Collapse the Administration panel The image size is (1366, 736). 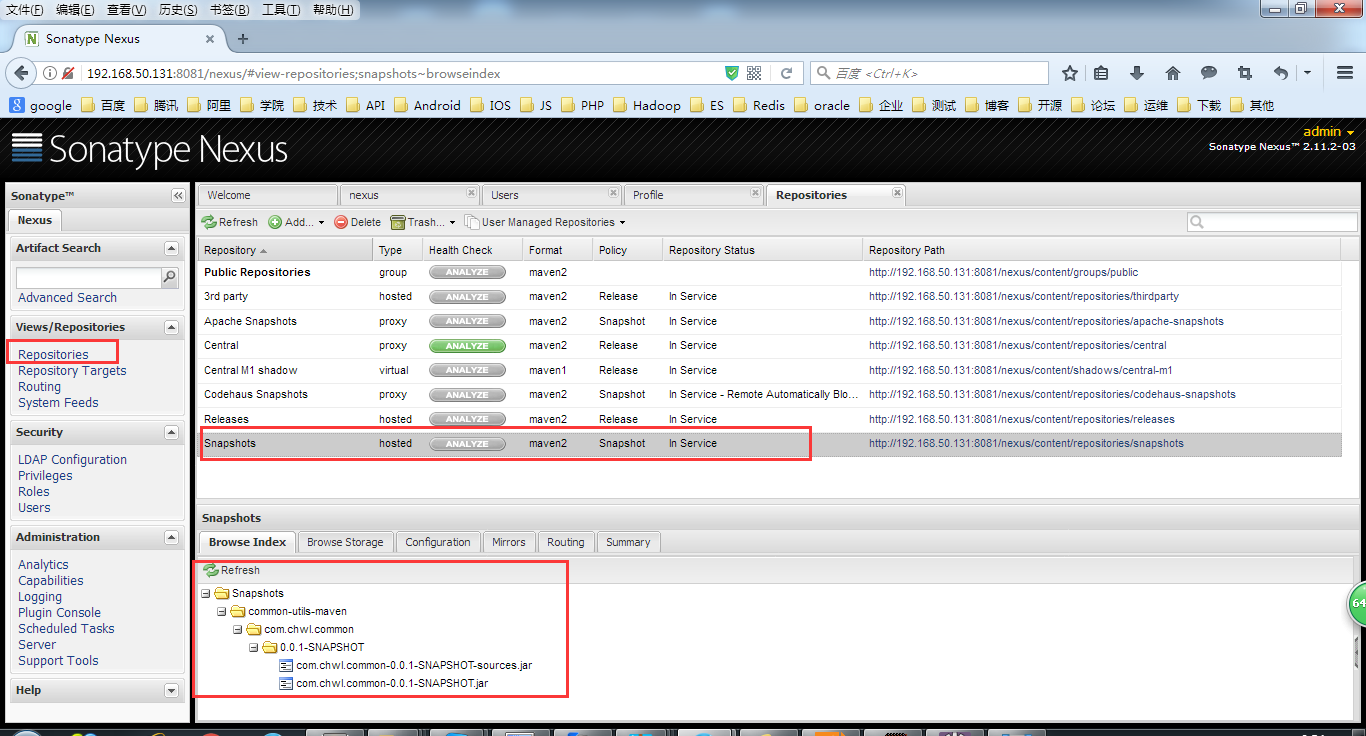(171, 537)
